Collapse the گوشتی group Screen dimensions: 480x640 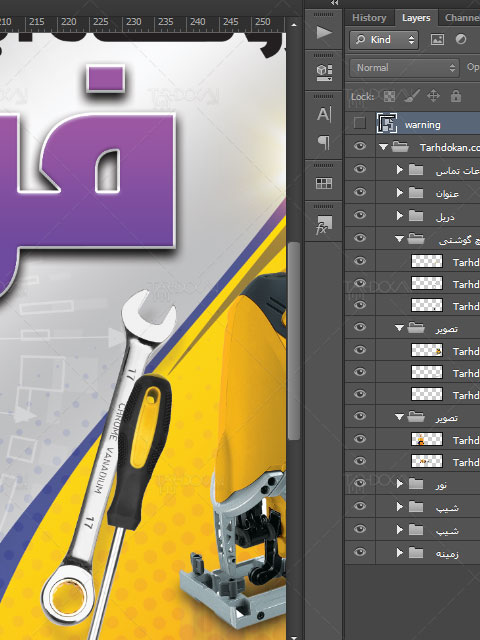tap(399, 239)
